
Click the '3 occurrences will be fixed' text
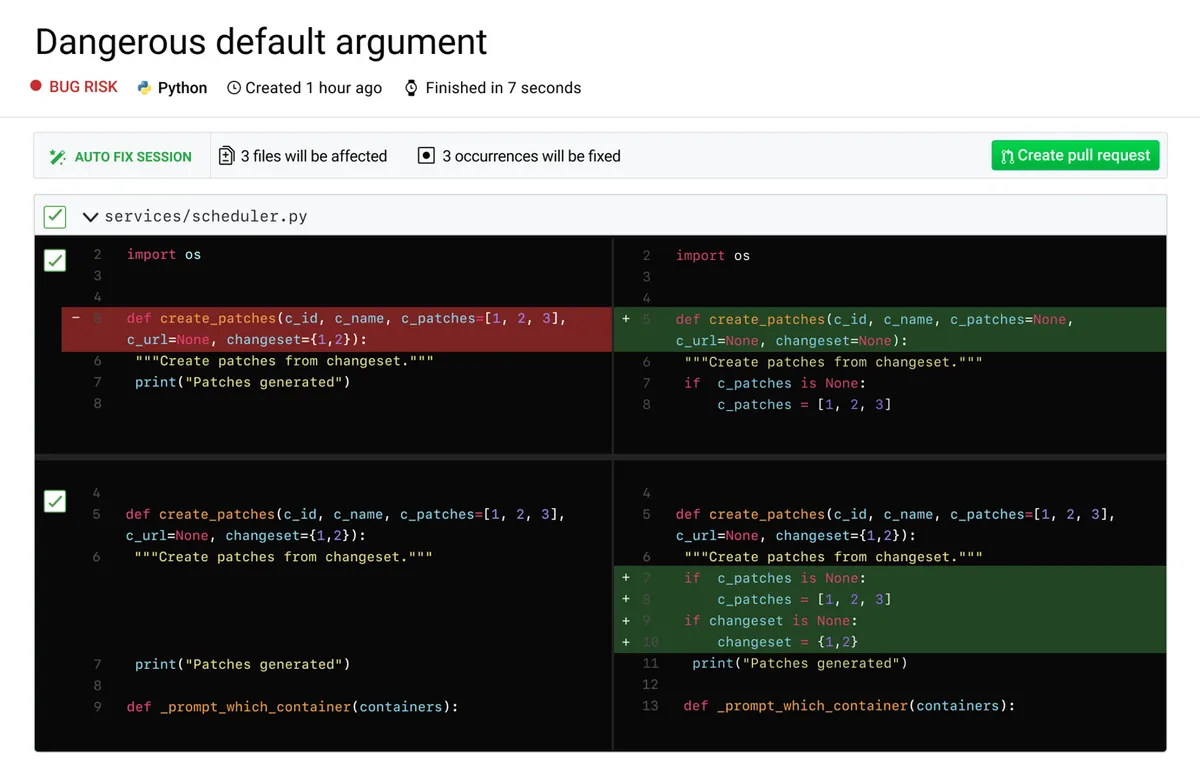pos(532,156)
